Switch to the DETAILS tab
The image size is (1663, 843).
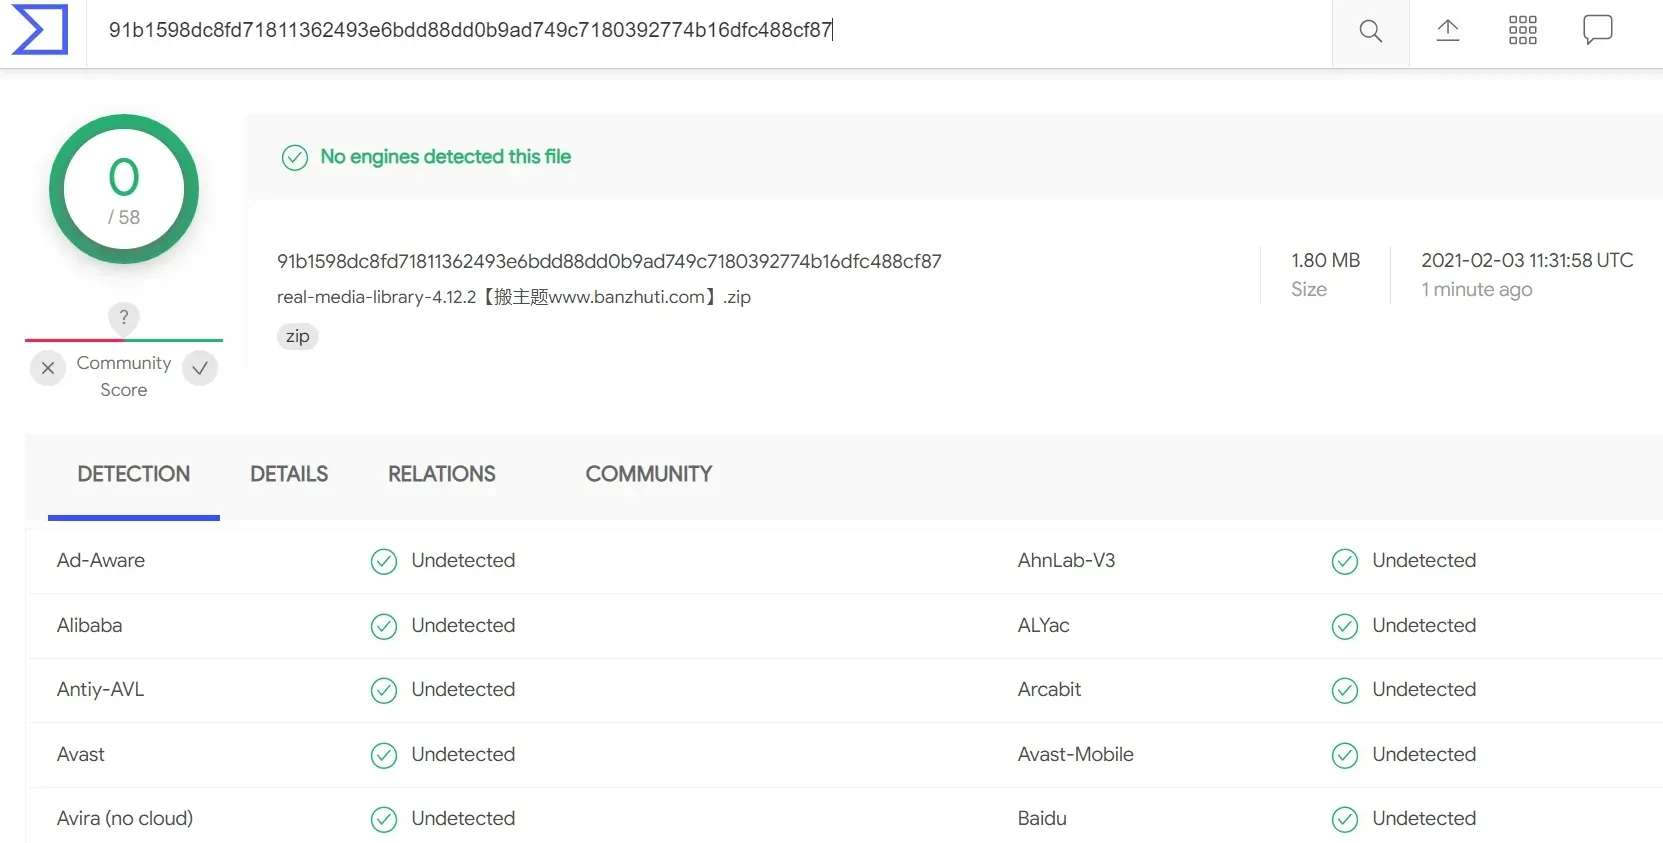[x=289, y=474]
